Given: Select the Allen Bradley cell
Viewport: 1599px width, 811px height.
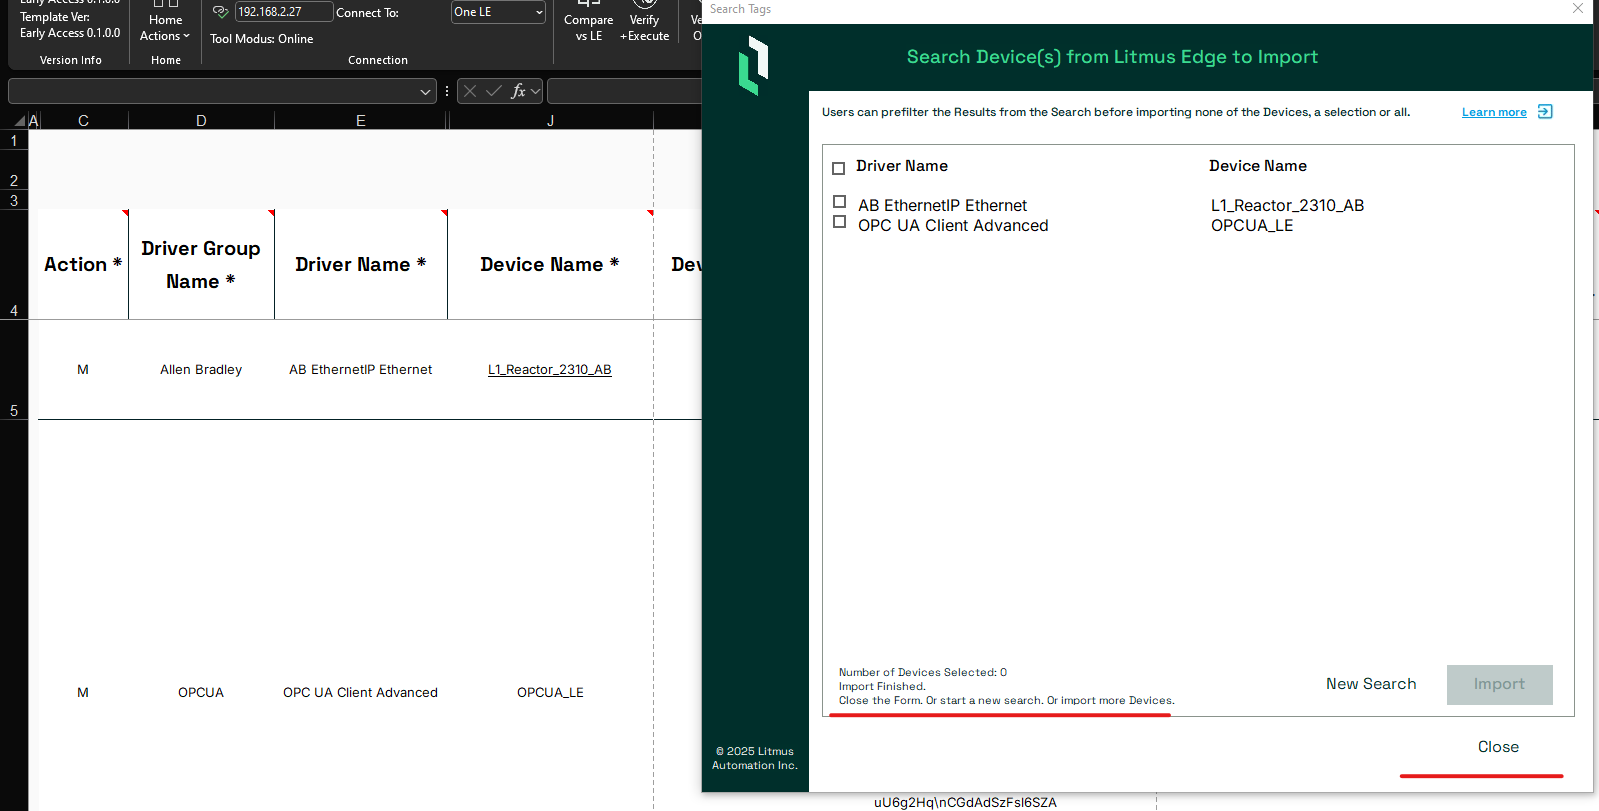Looking at the screenshot, I should pyautogui.click(x=201, y=370).
